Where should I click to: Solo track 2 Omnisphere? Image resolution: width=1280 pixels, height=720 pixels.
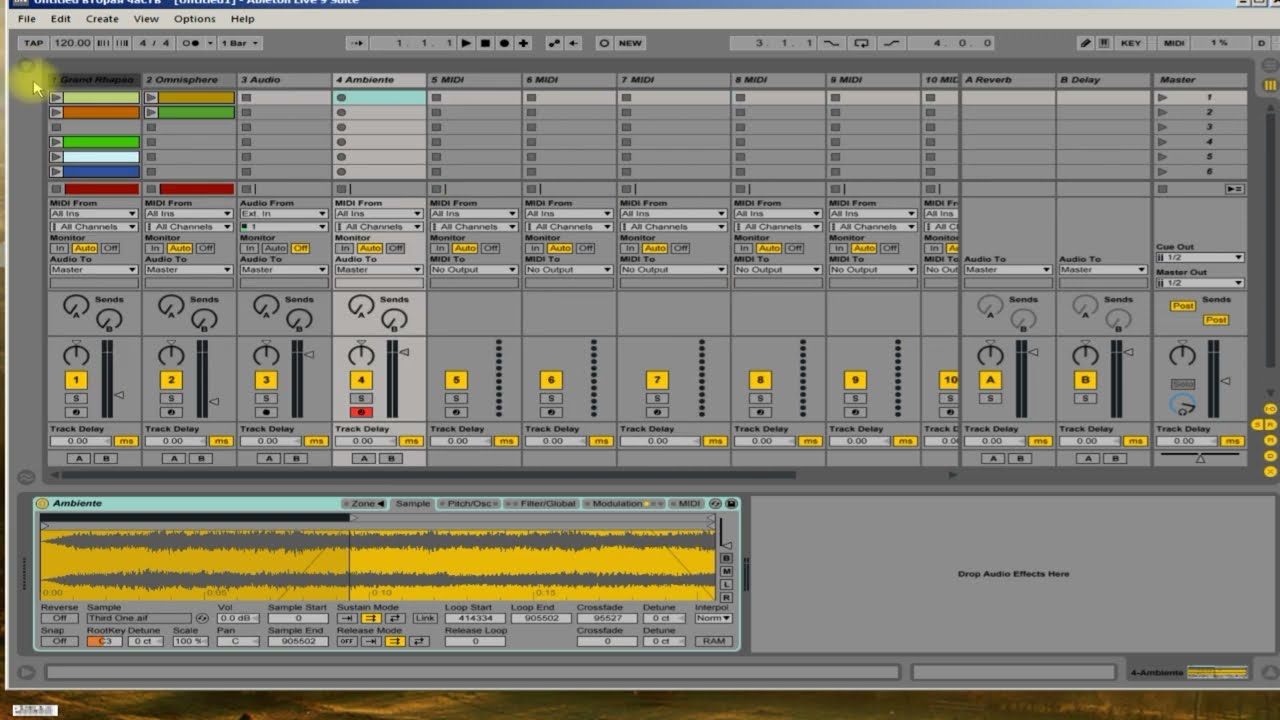(171, 398)
